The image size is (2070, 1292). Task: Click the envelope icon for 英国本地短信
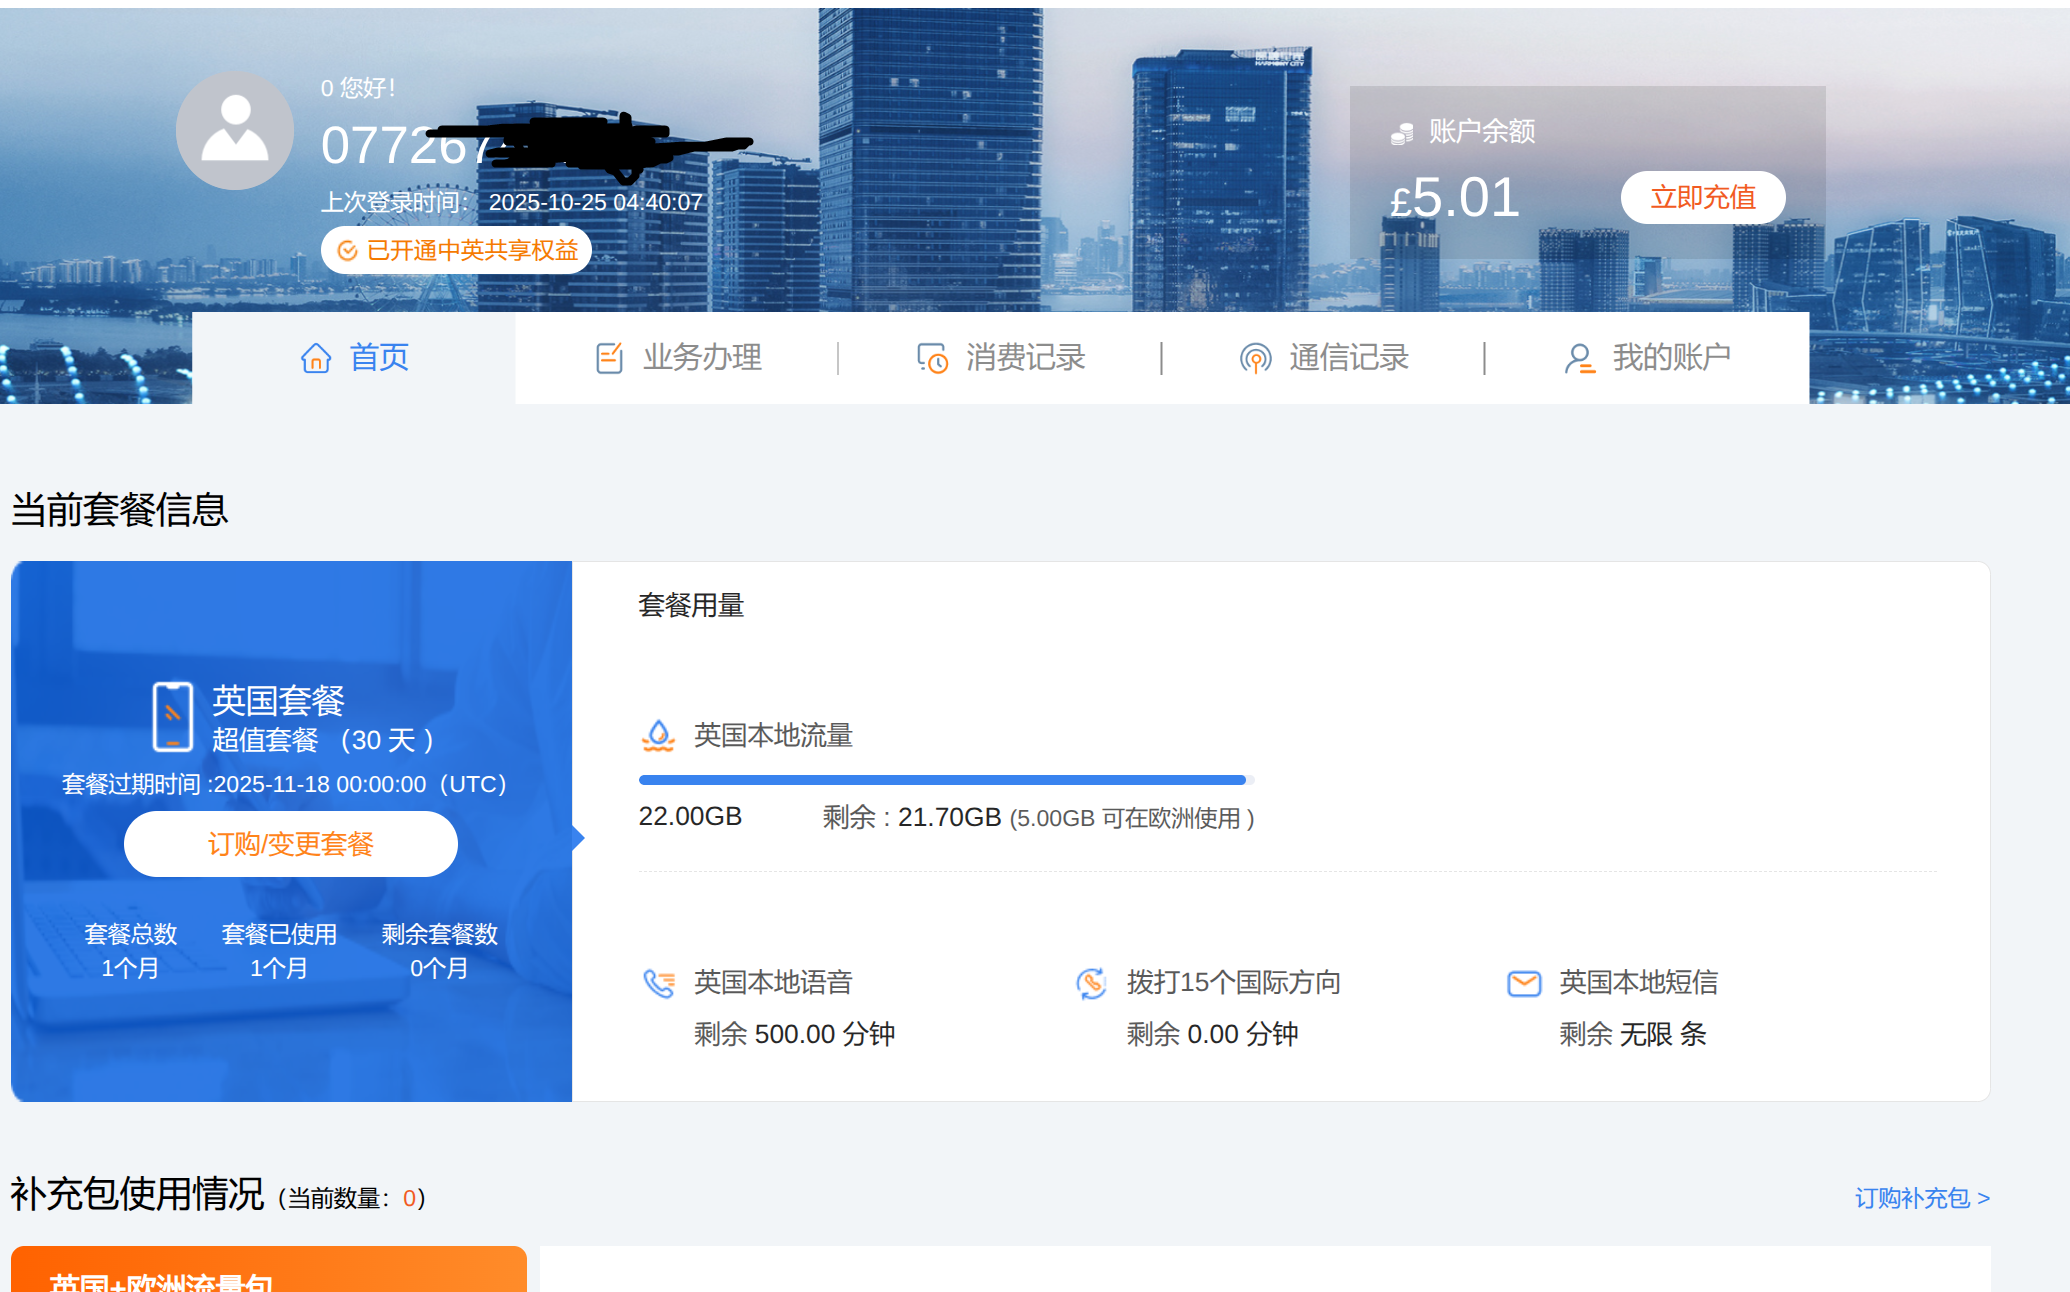point(1523,983)
